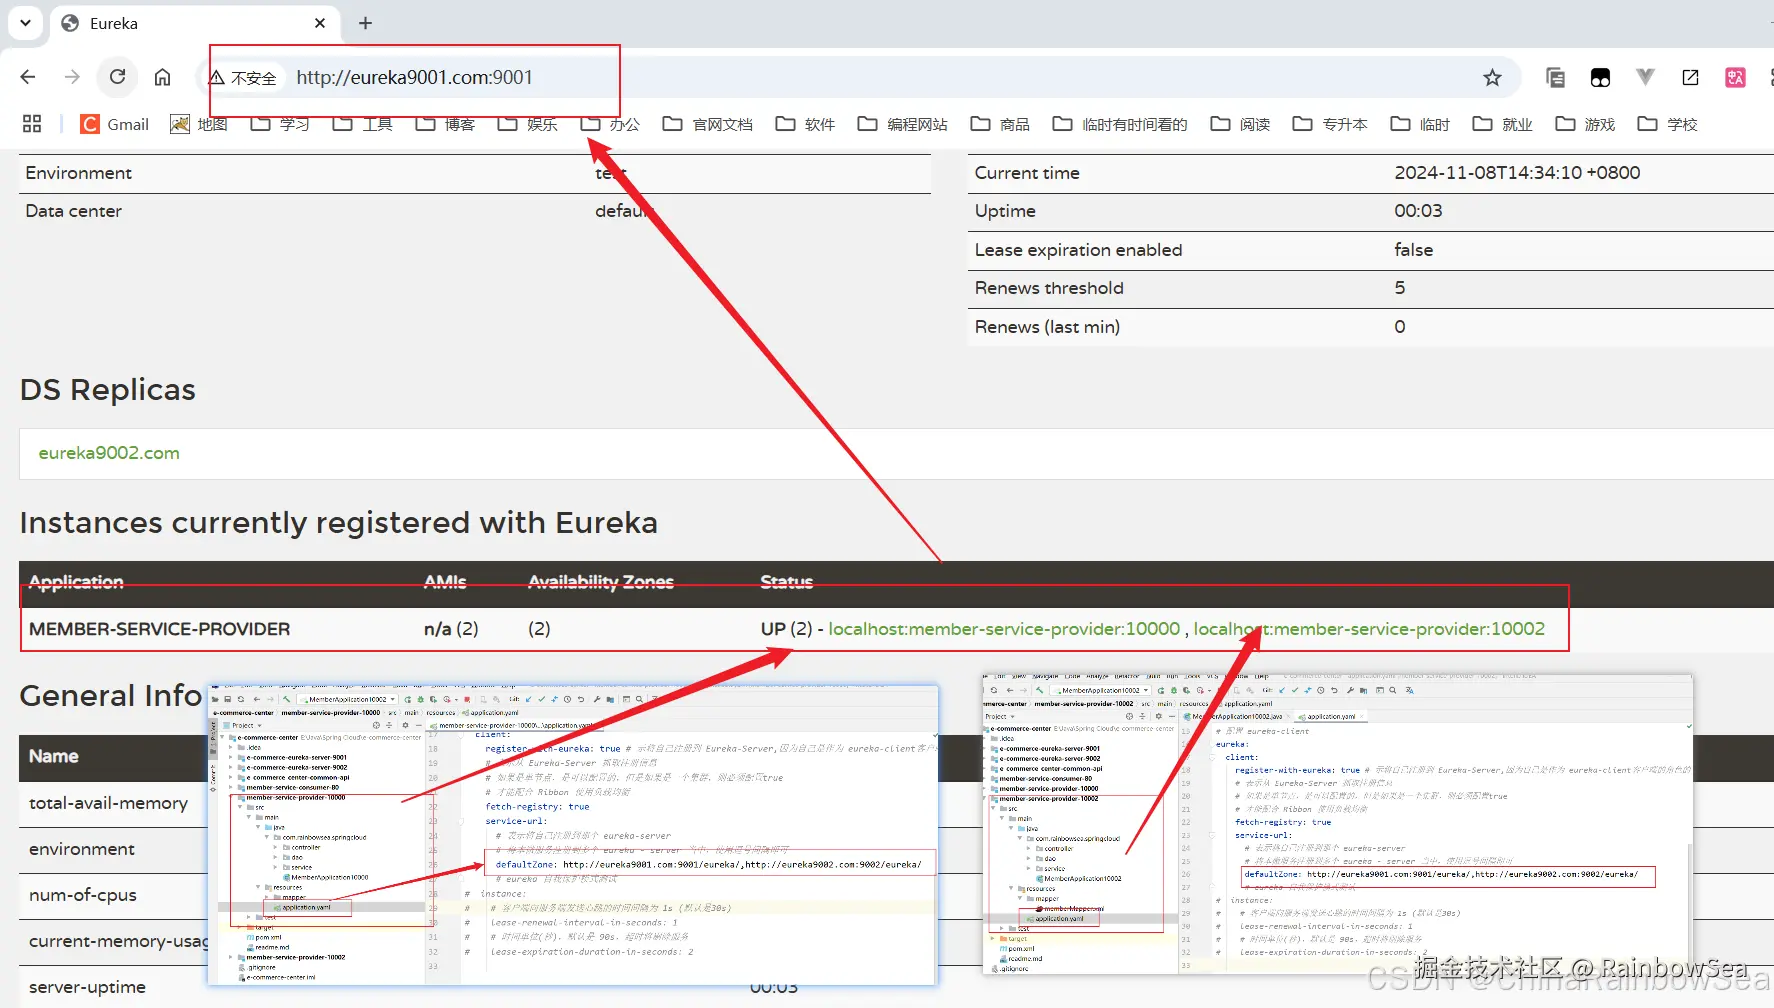
Task: Expand the 官网文档 bookmark folder
Action: (708, 124)
